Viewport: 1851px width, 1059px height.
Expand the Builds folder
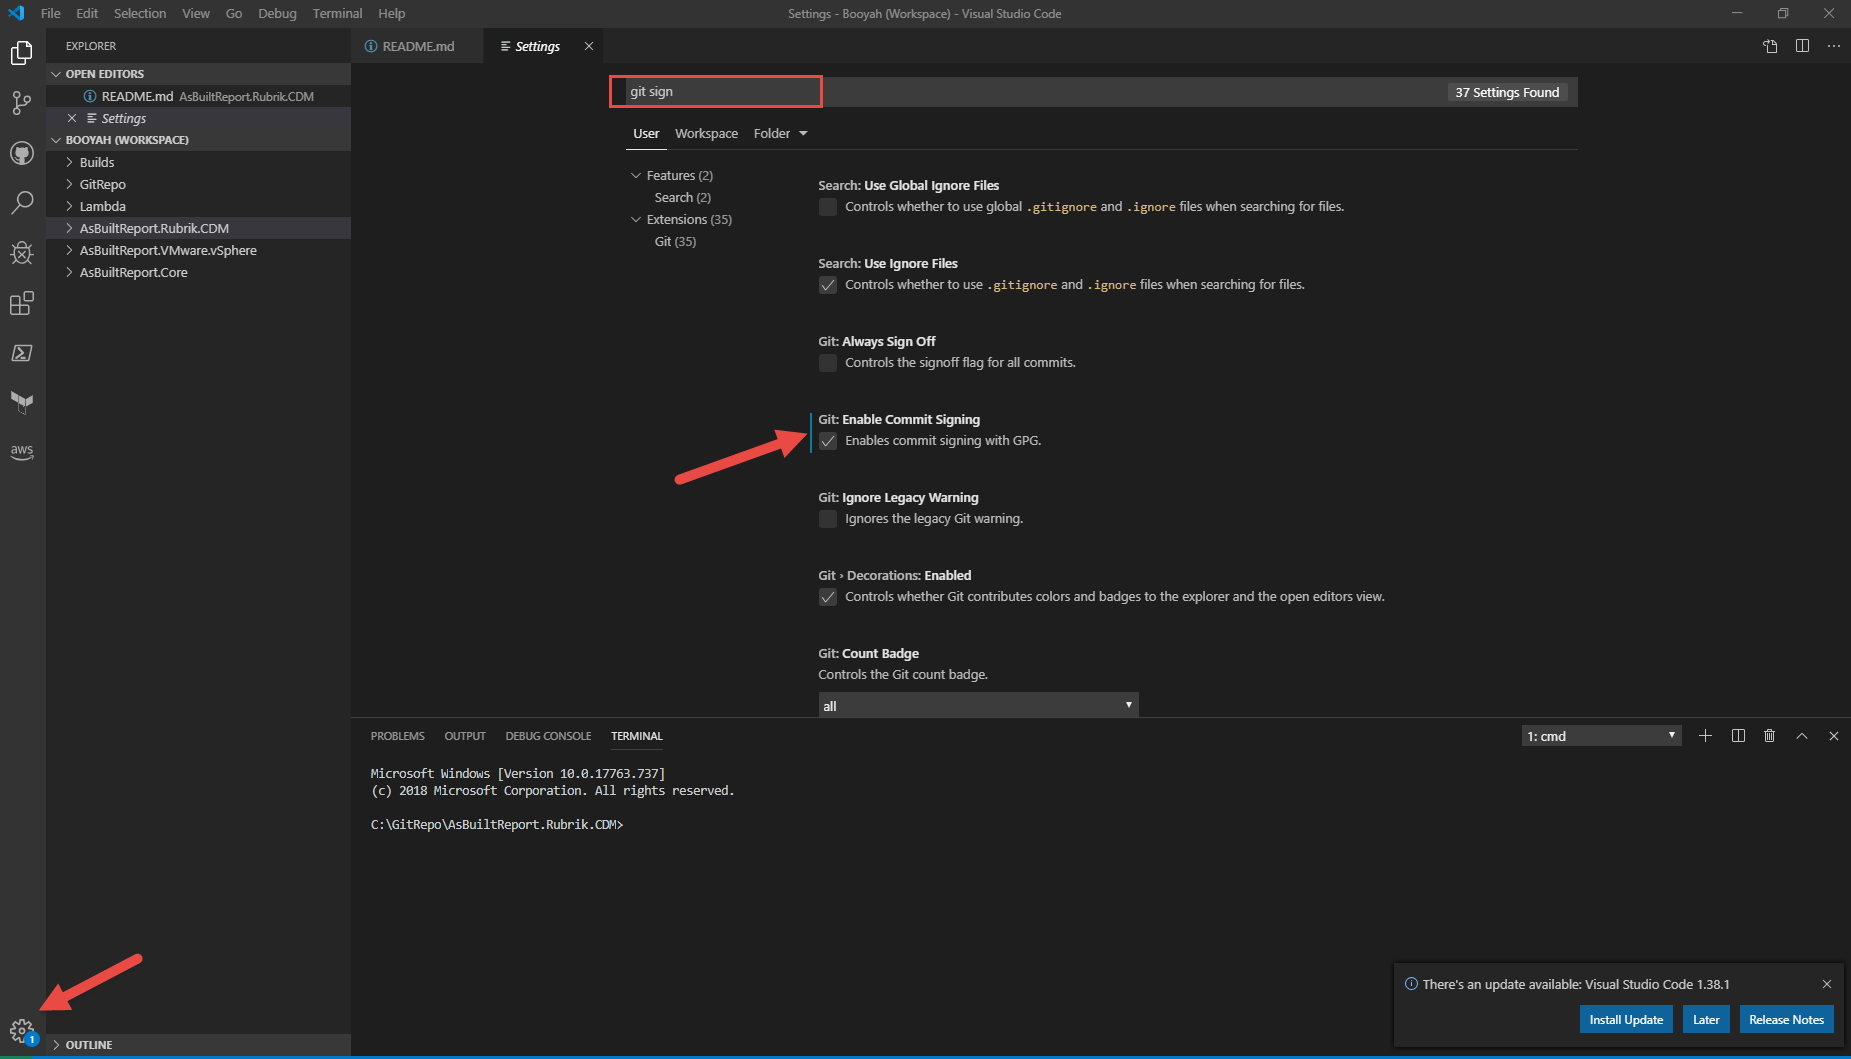[x=198, y=162]
